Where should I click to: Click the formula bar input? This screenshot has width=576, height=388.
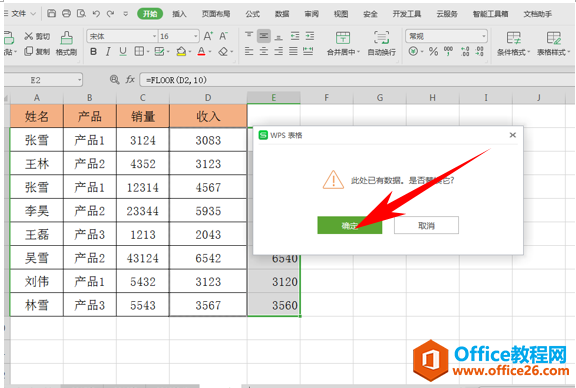point(356,80)
